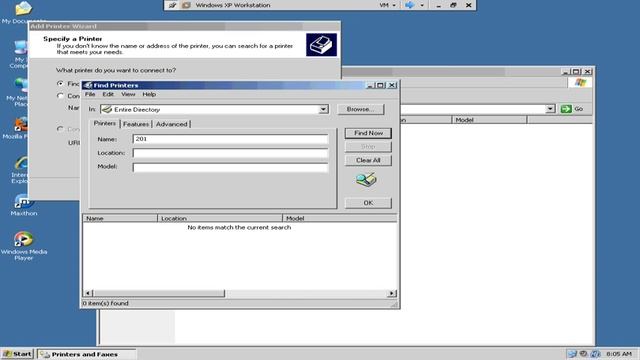Click the OK button in Find Printers

368,203
